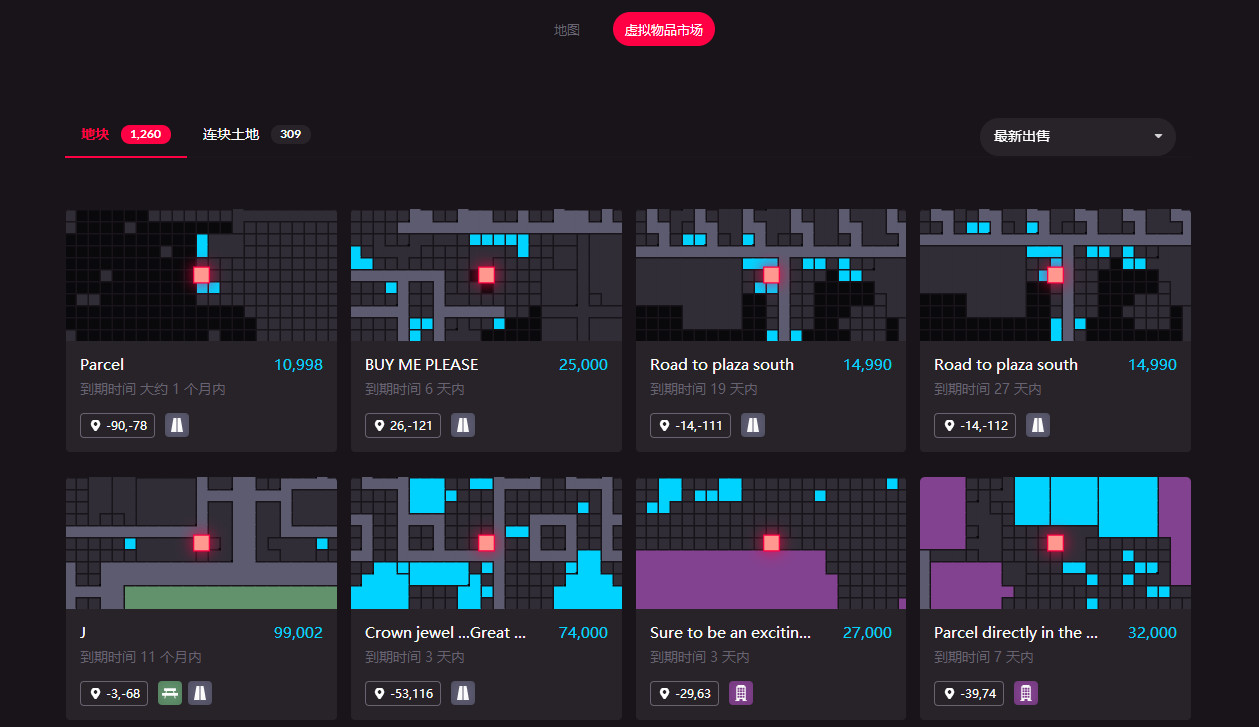1259x727 pixels.
Task: Open the 地块 parcels tab
Action: [x=95, y=134]
